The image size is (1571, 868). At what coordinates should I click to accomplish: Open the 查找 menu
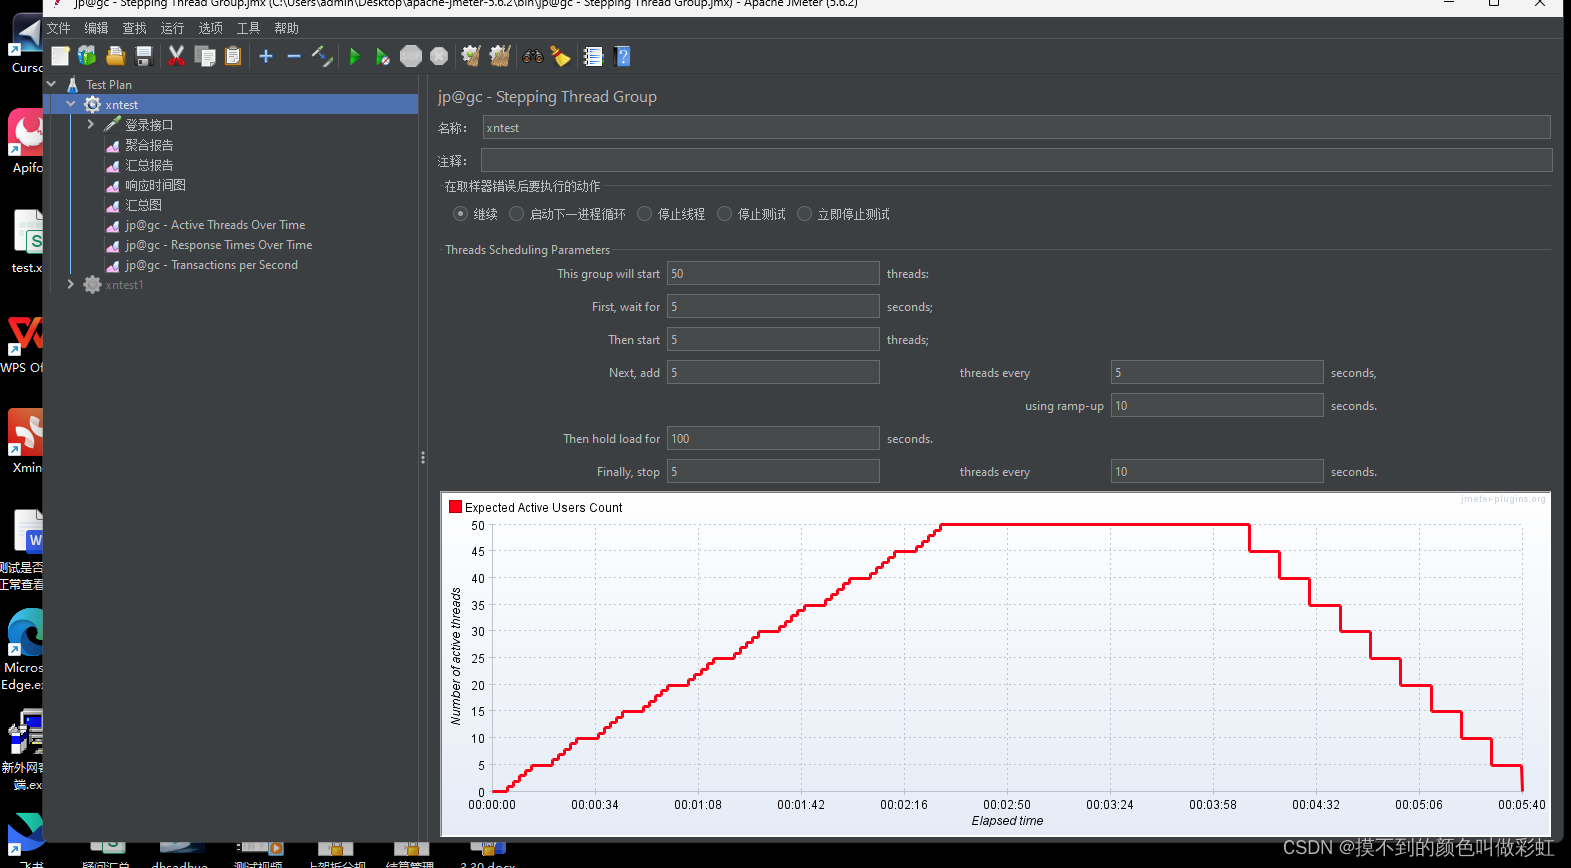(x=134, y=28)
